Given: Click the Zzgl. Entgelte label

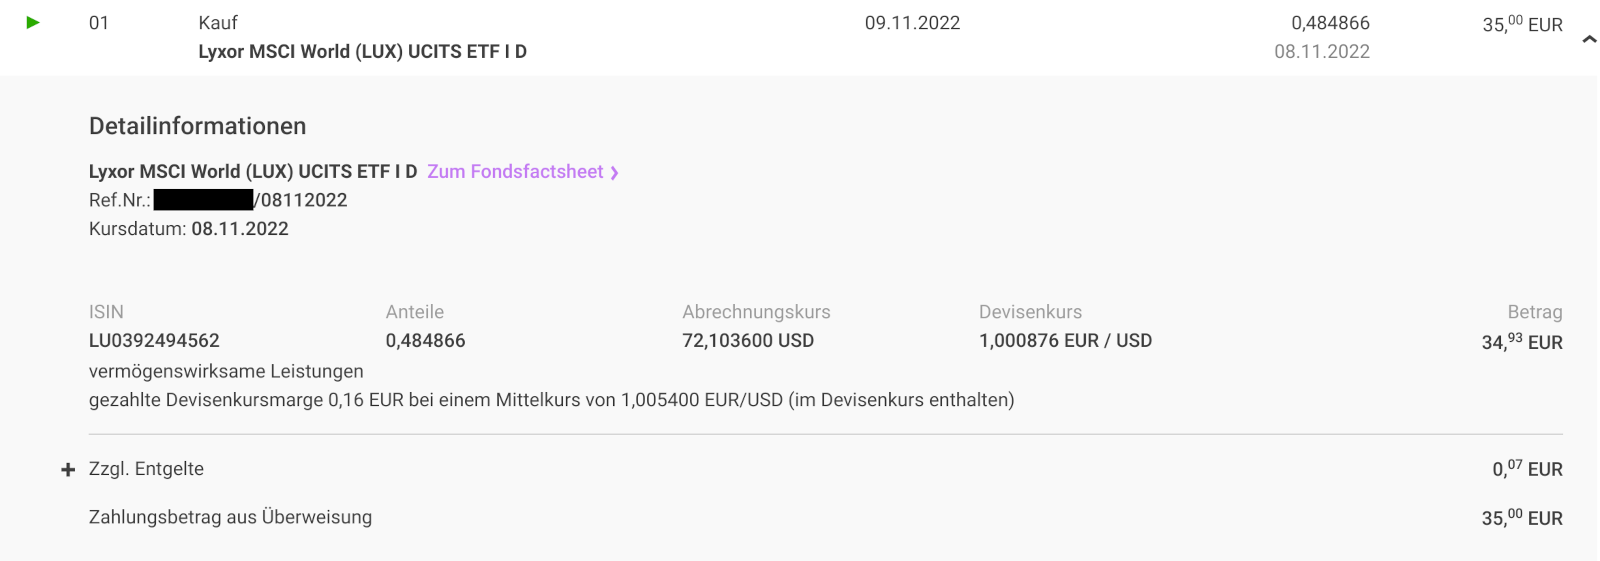Looking at the screenshot, I should (146, 469).
